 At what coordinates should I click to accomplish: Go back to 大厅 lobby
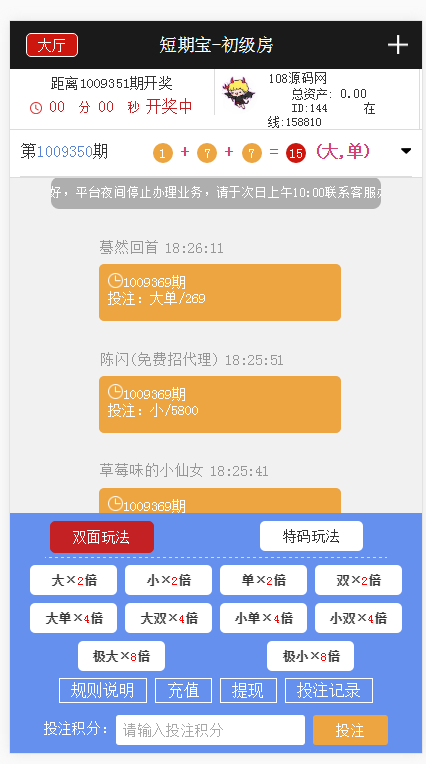52,45
